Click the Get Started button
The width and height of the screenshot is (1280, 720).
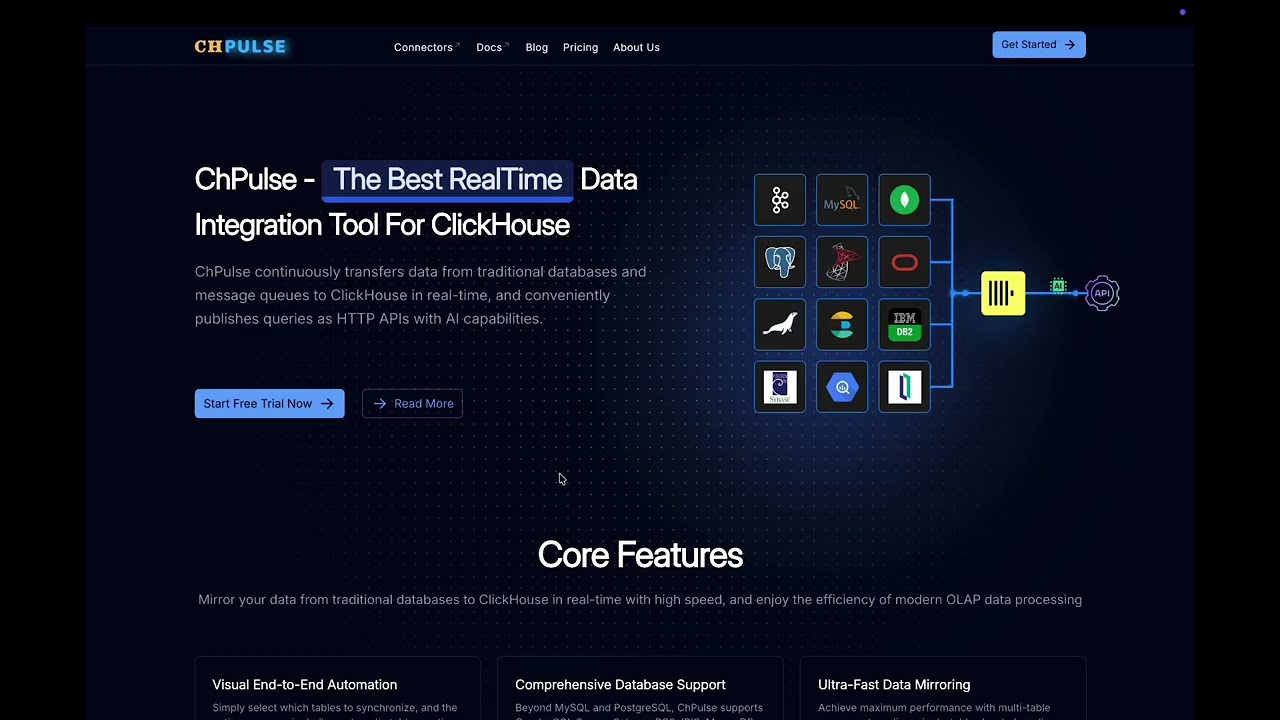tap(1039, 45)
